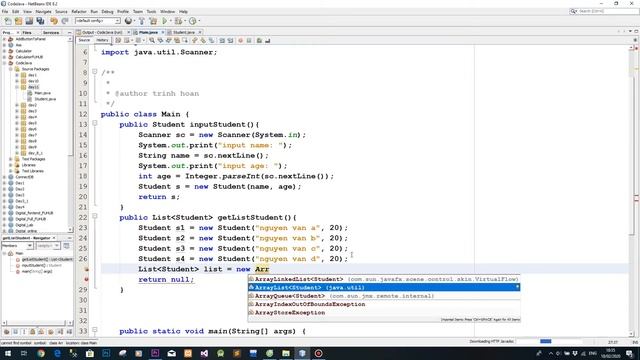Click the Downloading HTTP Javadoc progress bar
Screen dimensions: 640x360
click(x=549, y=341)
